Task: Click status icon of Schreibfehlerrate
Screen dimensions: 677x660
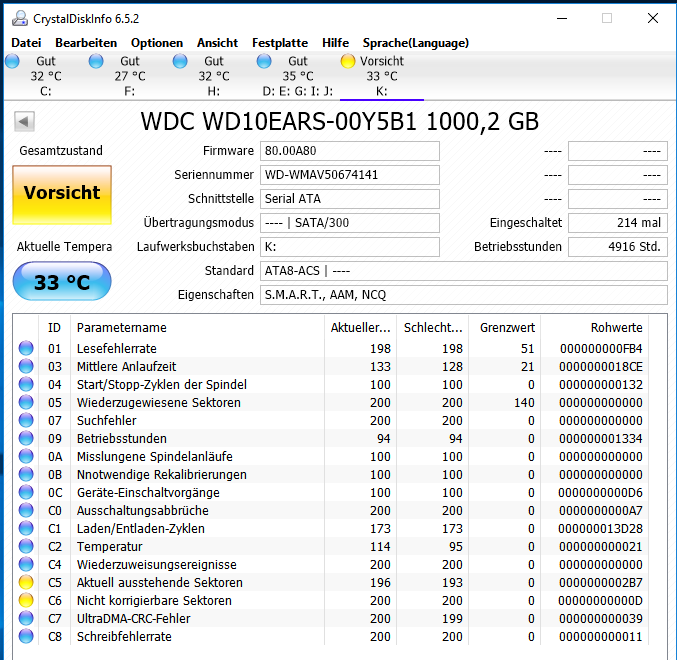Action: click(26, 637)
